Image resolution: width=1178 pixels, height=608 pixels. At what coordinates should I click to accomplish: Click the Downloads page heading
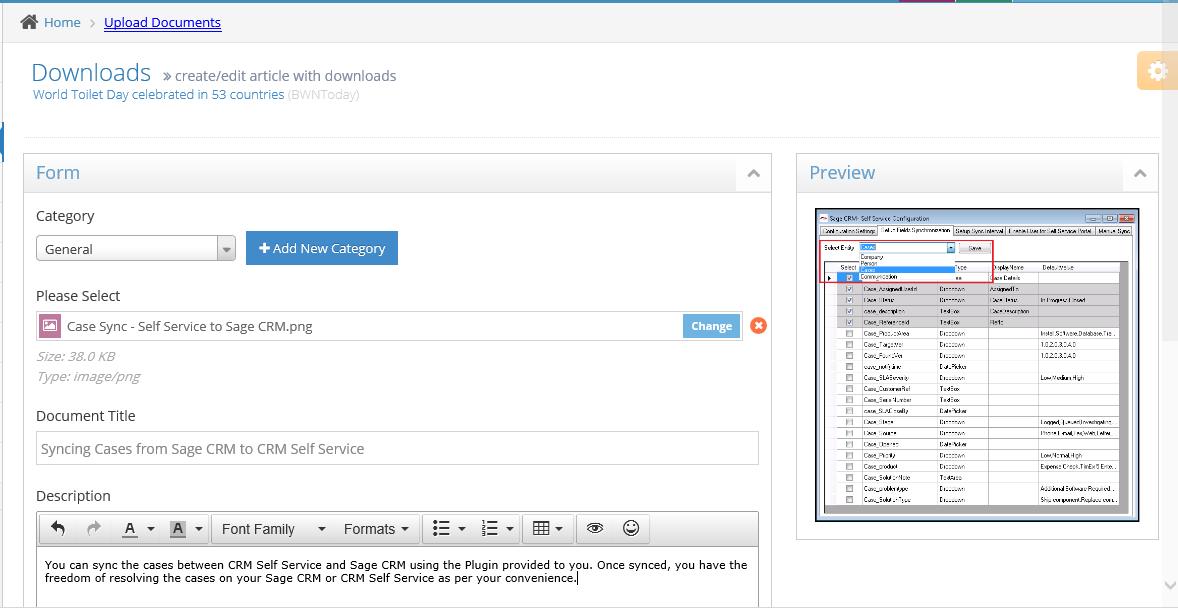[x=91, y=73]
